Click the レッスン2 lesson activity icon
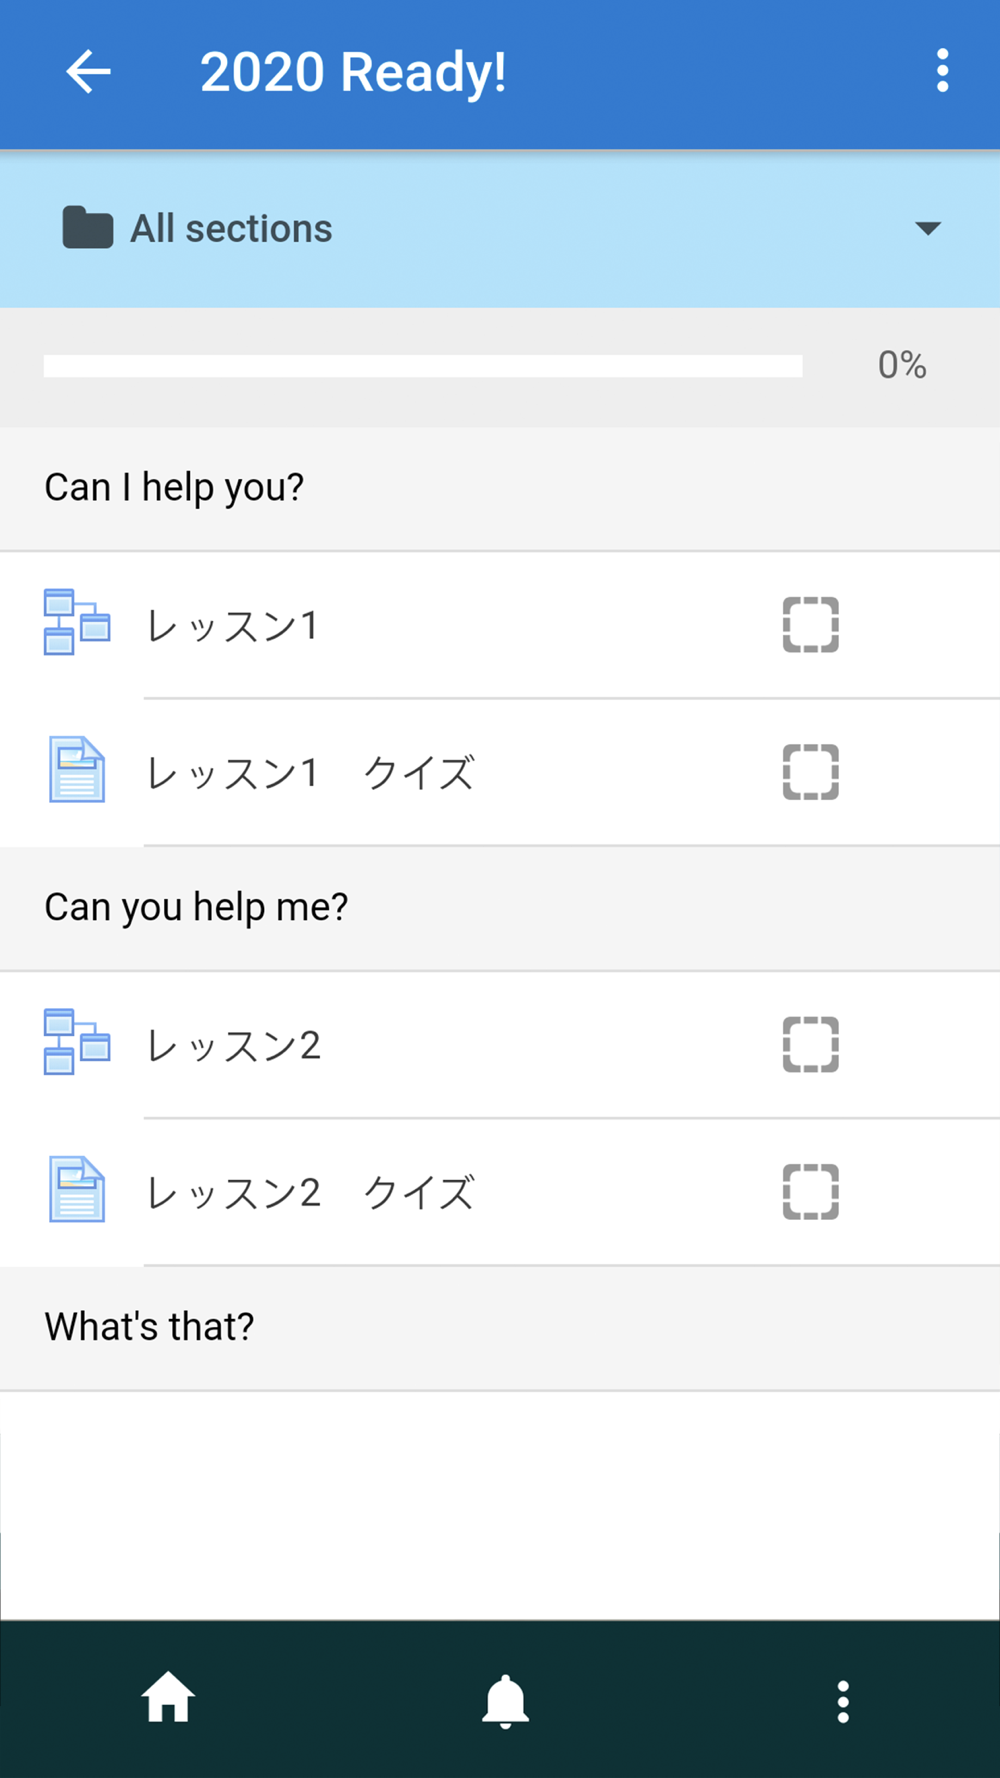 [77, 1042]
